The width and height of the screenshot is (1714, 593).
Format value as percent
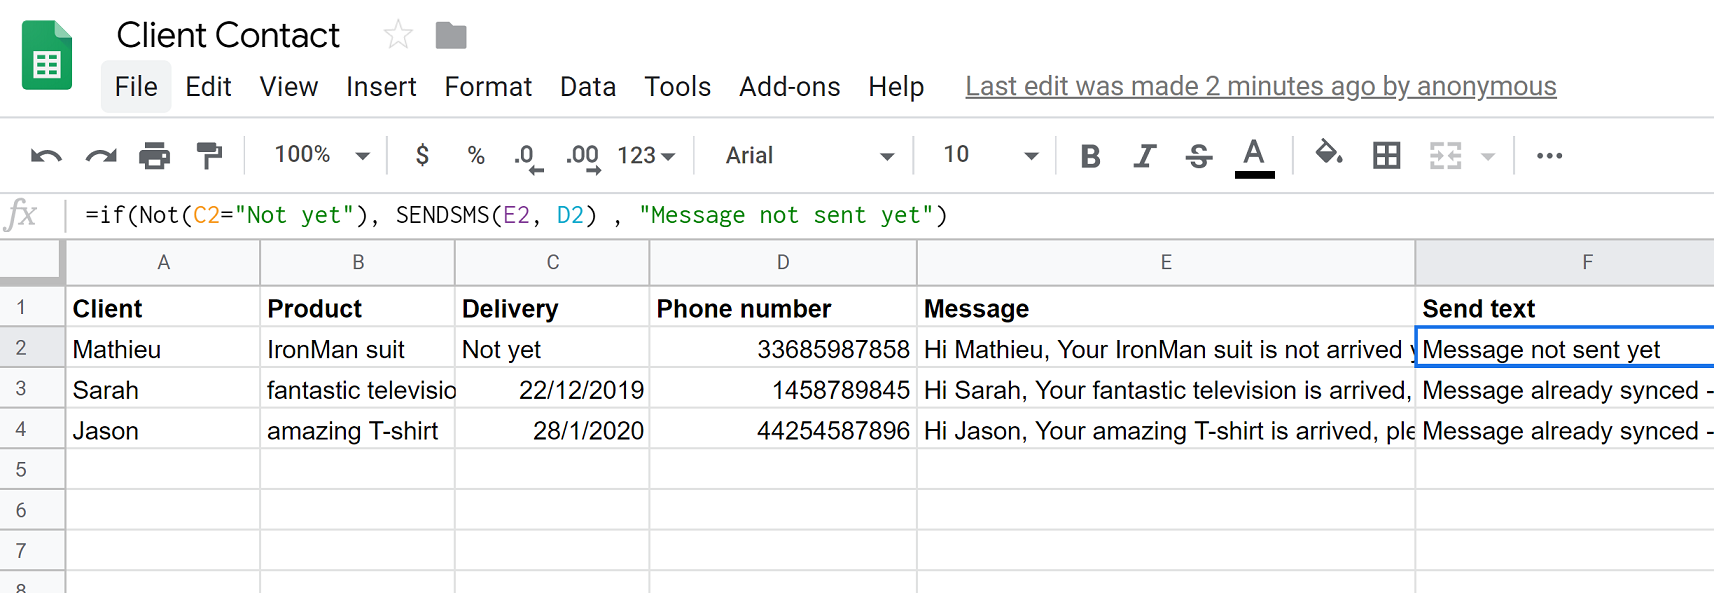[475, 155]
